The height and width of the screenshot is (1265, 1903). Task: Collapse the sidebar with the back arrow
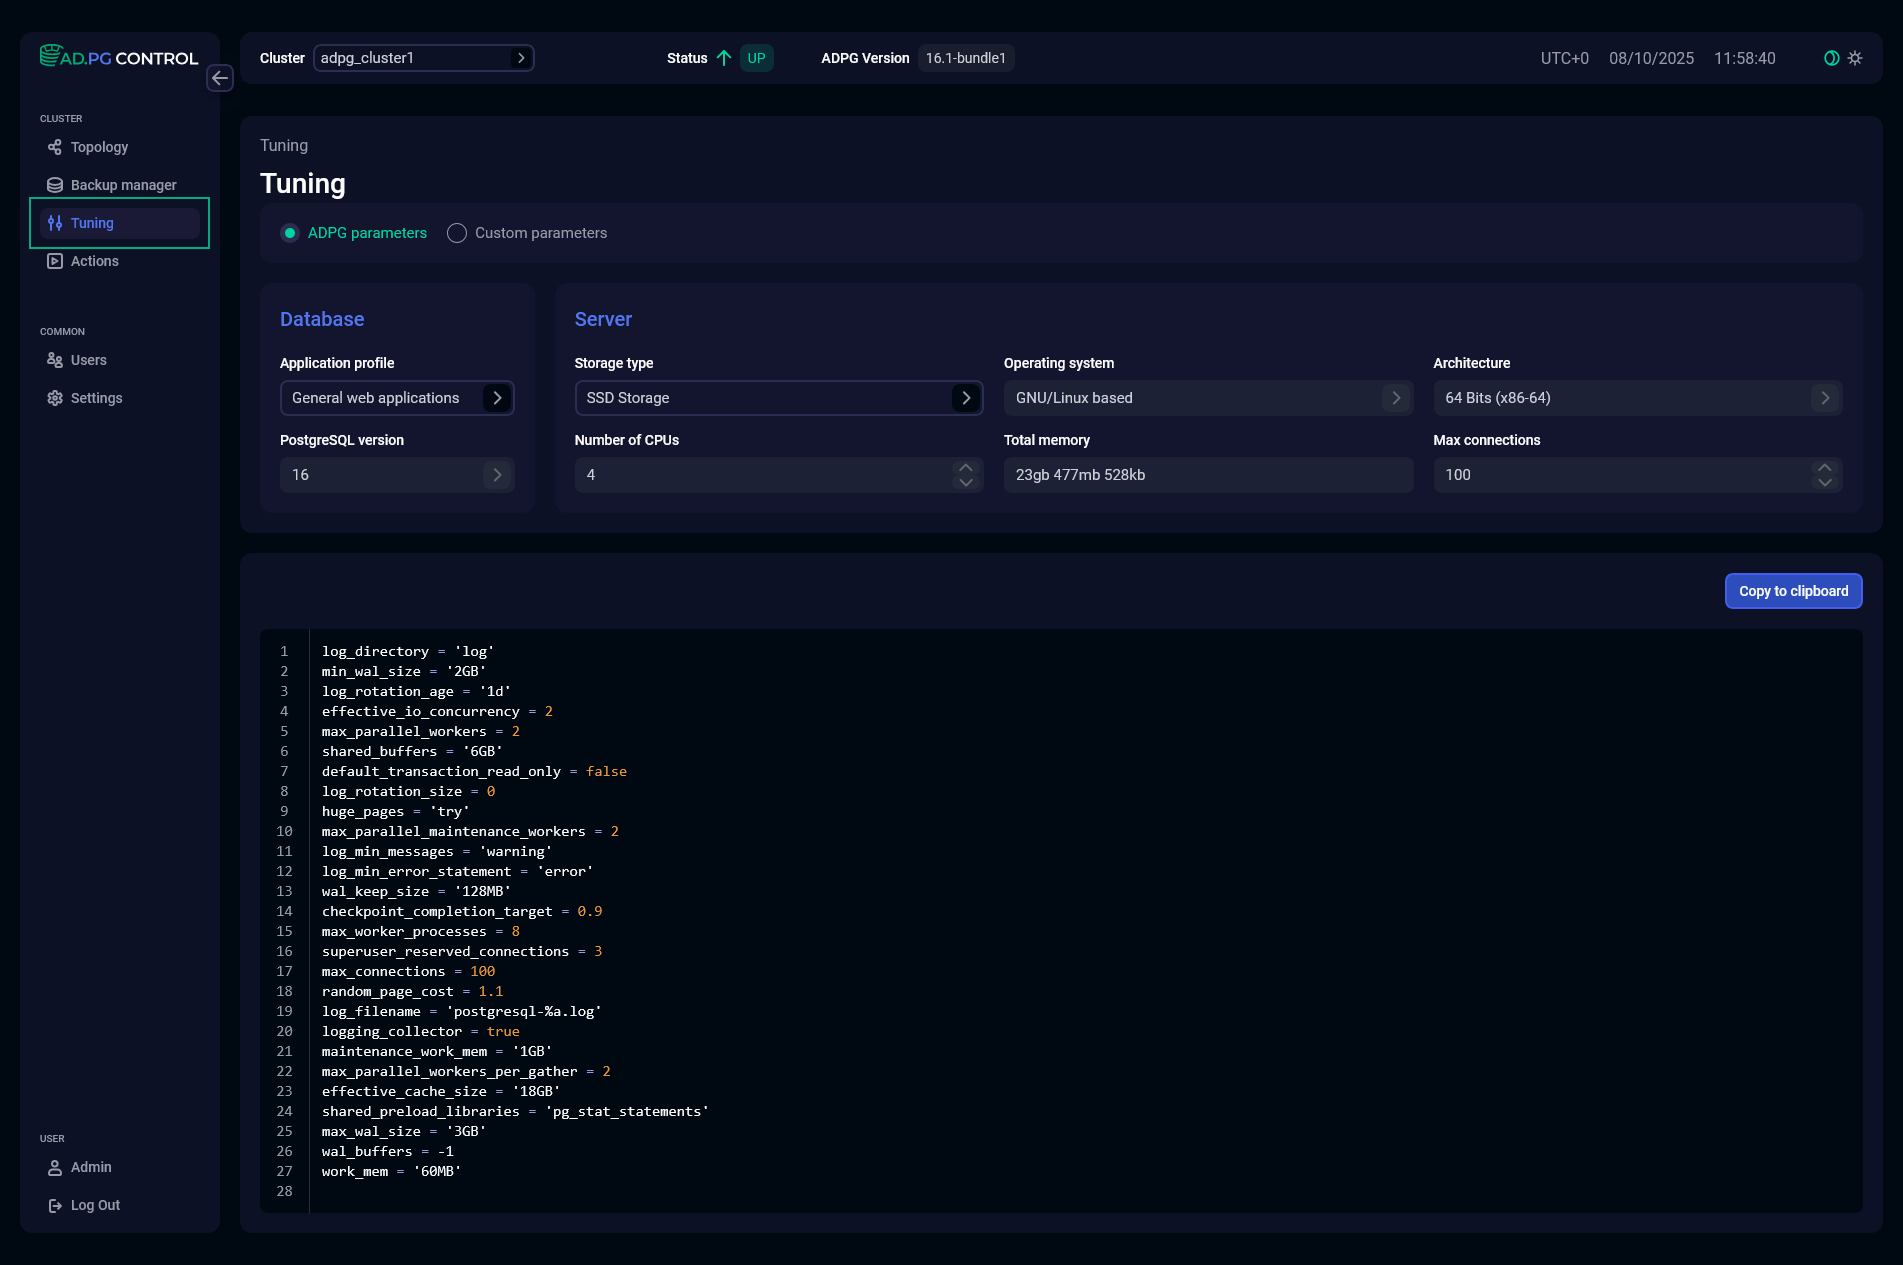pos(220,78)
